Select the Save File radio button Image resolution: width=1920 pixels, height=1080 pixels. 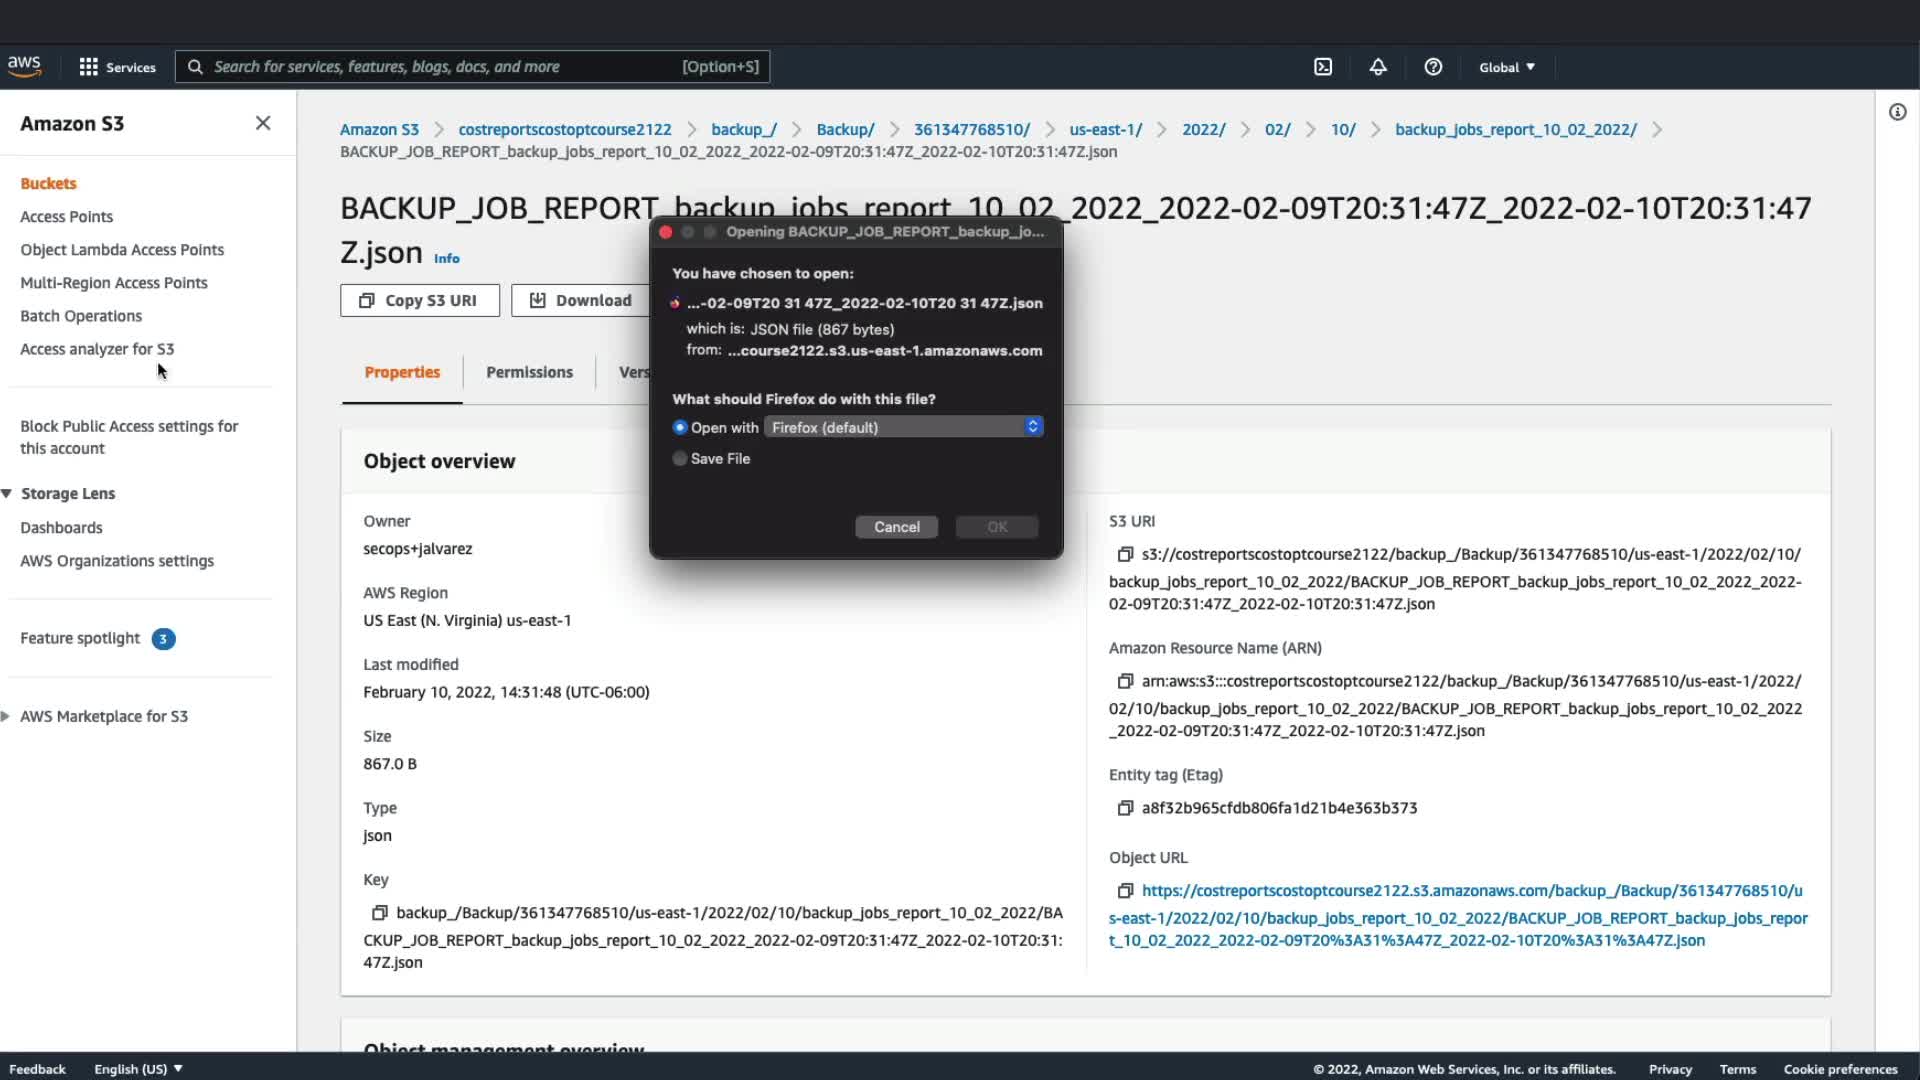pos(680,459)
